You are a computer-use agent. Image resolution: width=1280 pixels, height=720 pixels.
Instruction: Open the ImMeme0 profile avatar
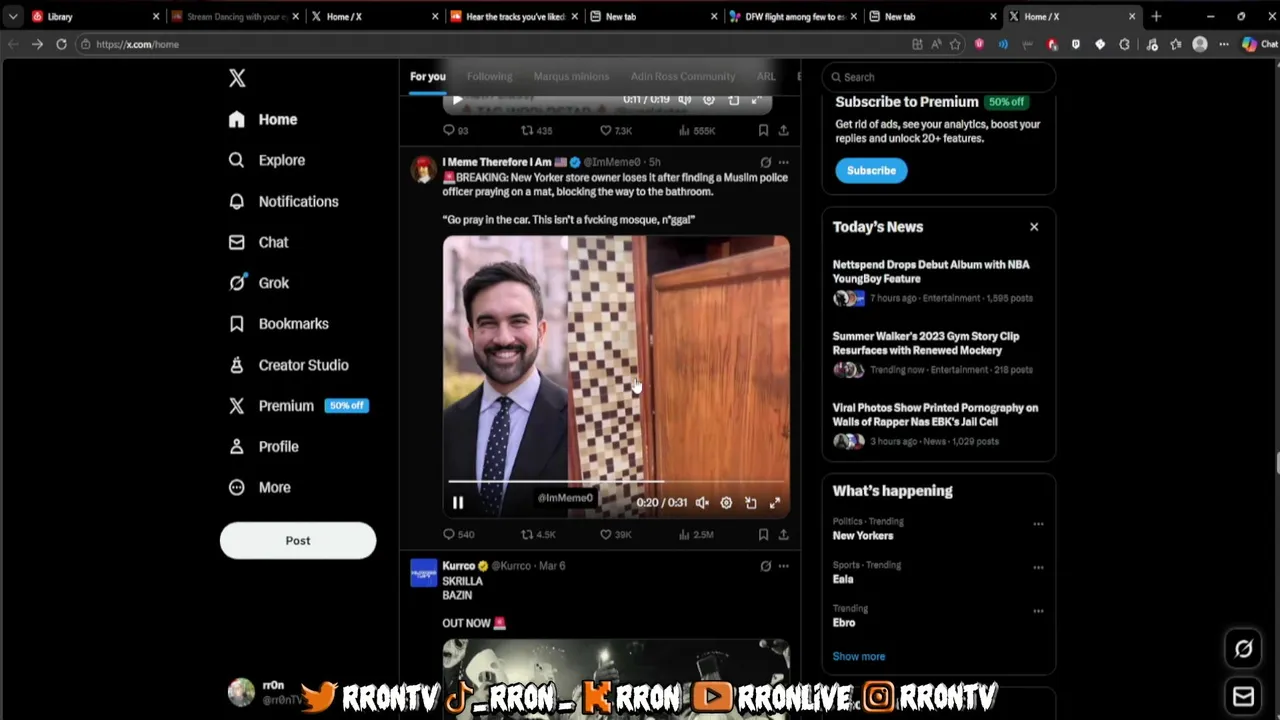(423, 168)
